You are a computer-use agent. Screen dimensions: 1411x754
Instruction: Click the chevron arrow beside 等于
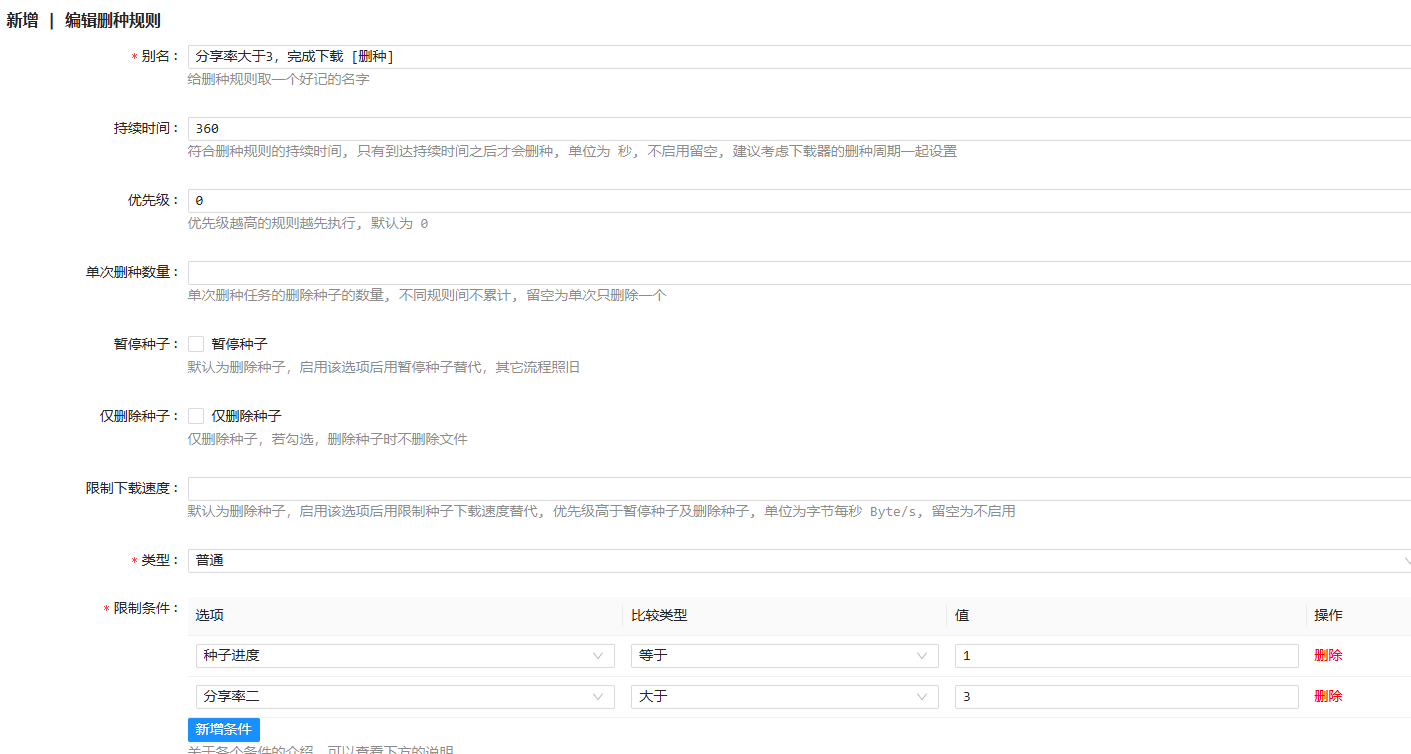[922, 656]
